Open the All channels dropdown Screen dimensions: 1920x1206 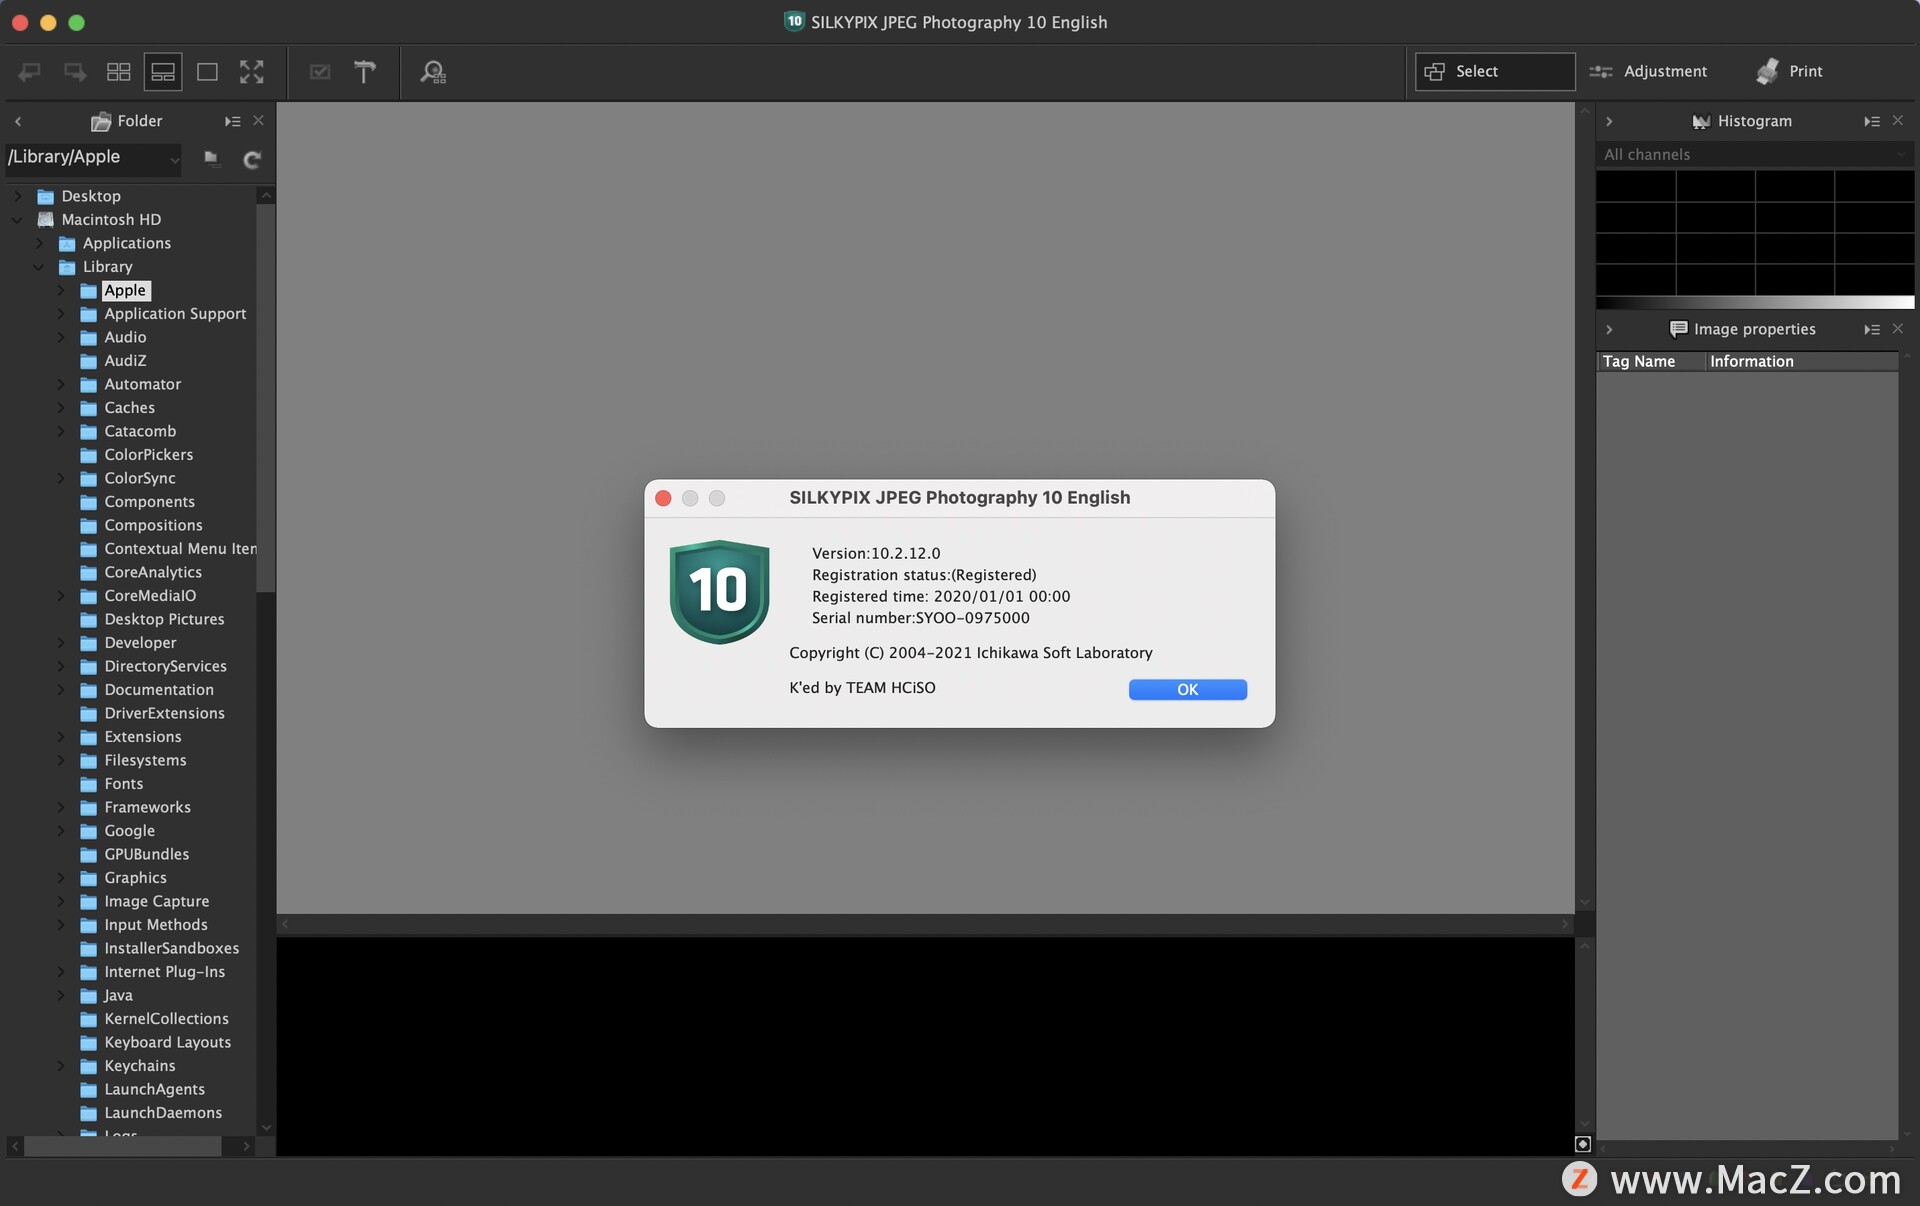1754,154
